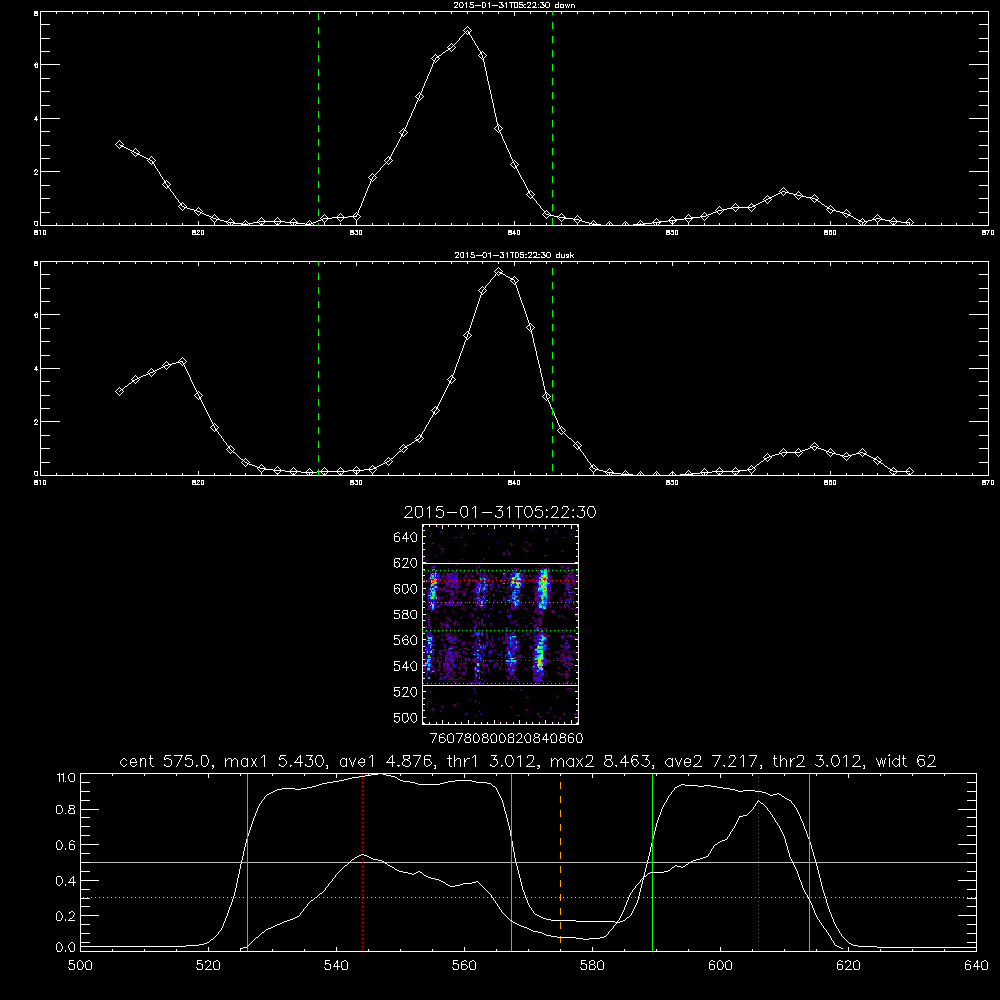This screenshot has height=1000, width=1000.
Task: Click the 'ave2 7.217' value in the stats line
Action: pyautogui.click(x=711, y=761)
